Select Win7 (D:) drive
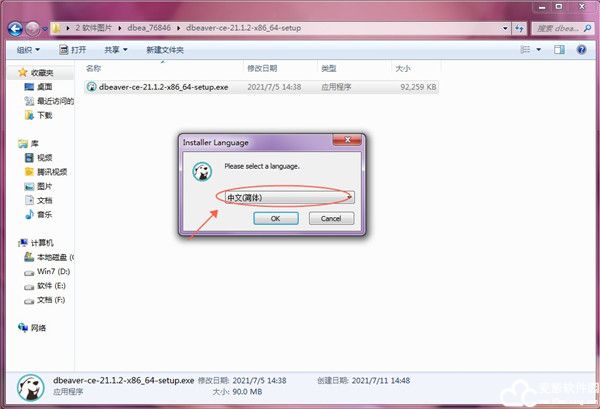Image resolution: width=600 pixels, height=409 pixels. 47,272
